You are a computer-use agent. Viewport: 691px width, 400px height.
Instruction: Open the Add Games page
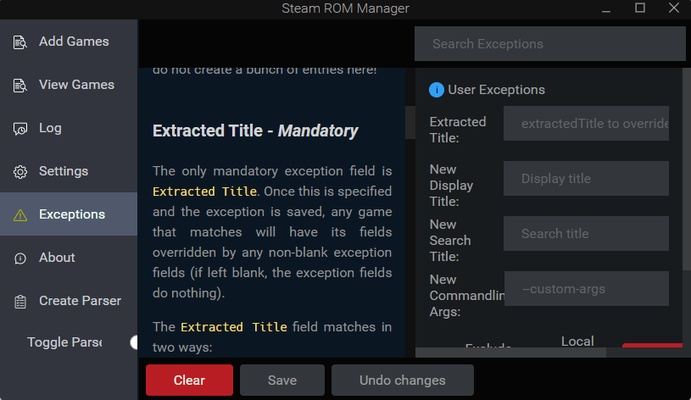click(69, 41)
